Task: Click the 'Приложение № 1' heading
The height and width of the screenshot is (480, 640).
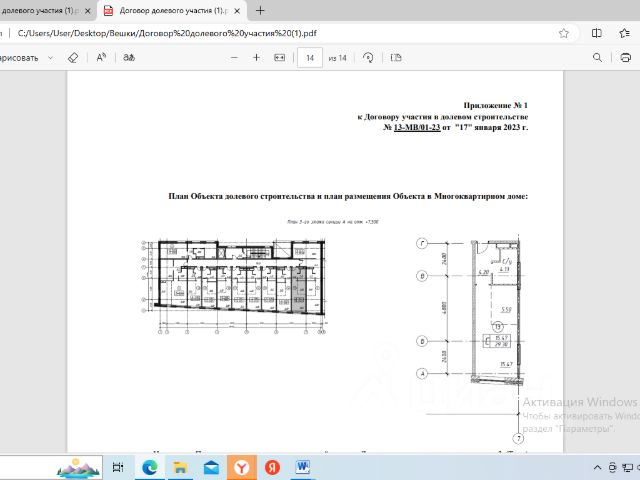Action: tap(496, 105)
